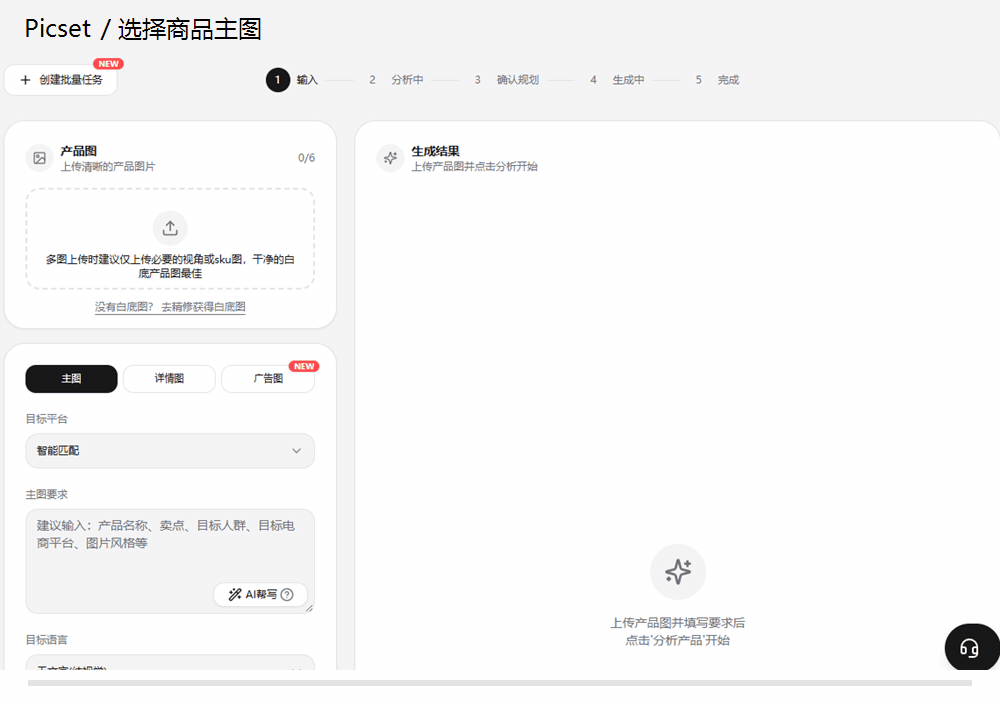Click the 0/6 image counter

click(306, 158)
